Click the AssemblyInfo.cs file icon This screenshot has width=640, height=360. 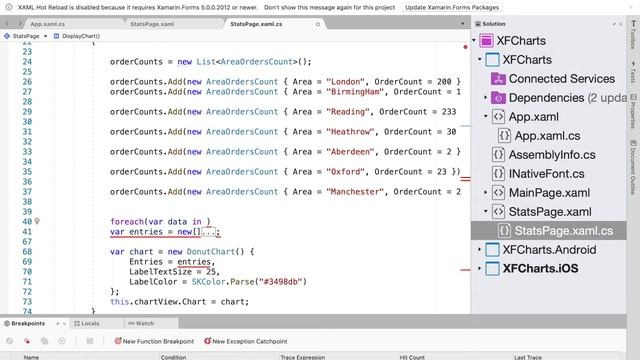pyautogui.click(x=498, y=155)
